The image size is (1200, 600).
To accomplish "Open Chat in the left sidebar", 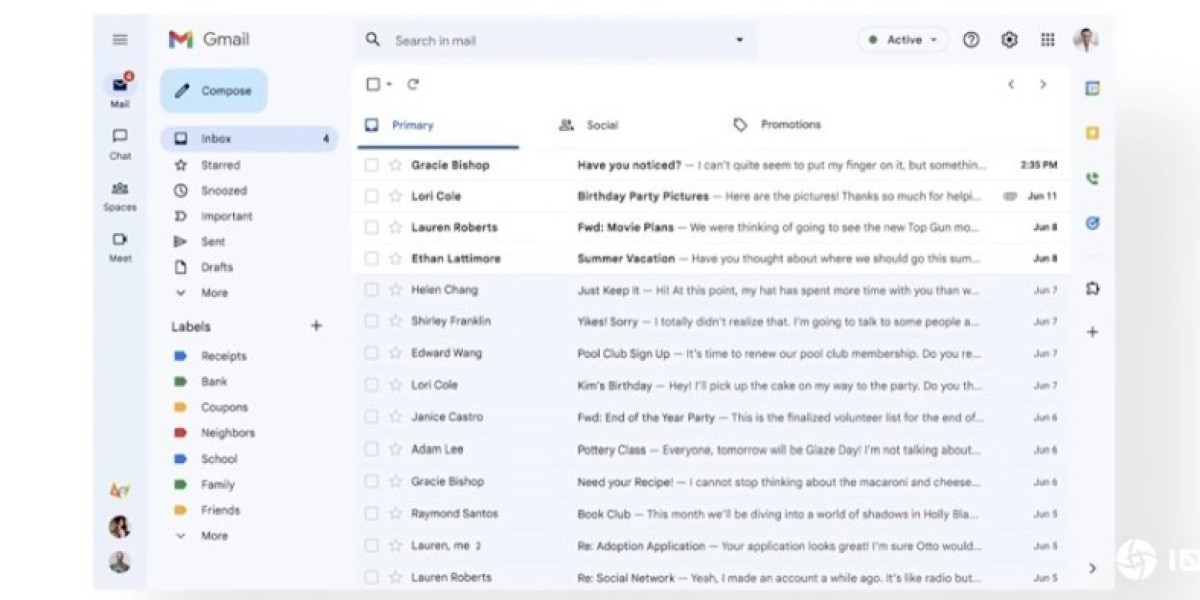I will pyautogui.click(x=120, y=143).
